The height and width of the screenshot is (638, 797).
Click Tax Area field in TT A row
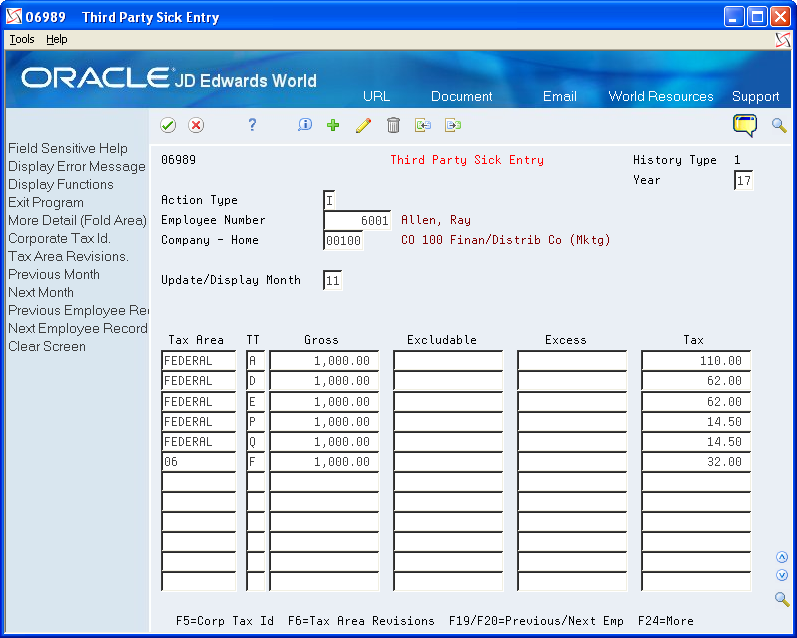(199, 361)
